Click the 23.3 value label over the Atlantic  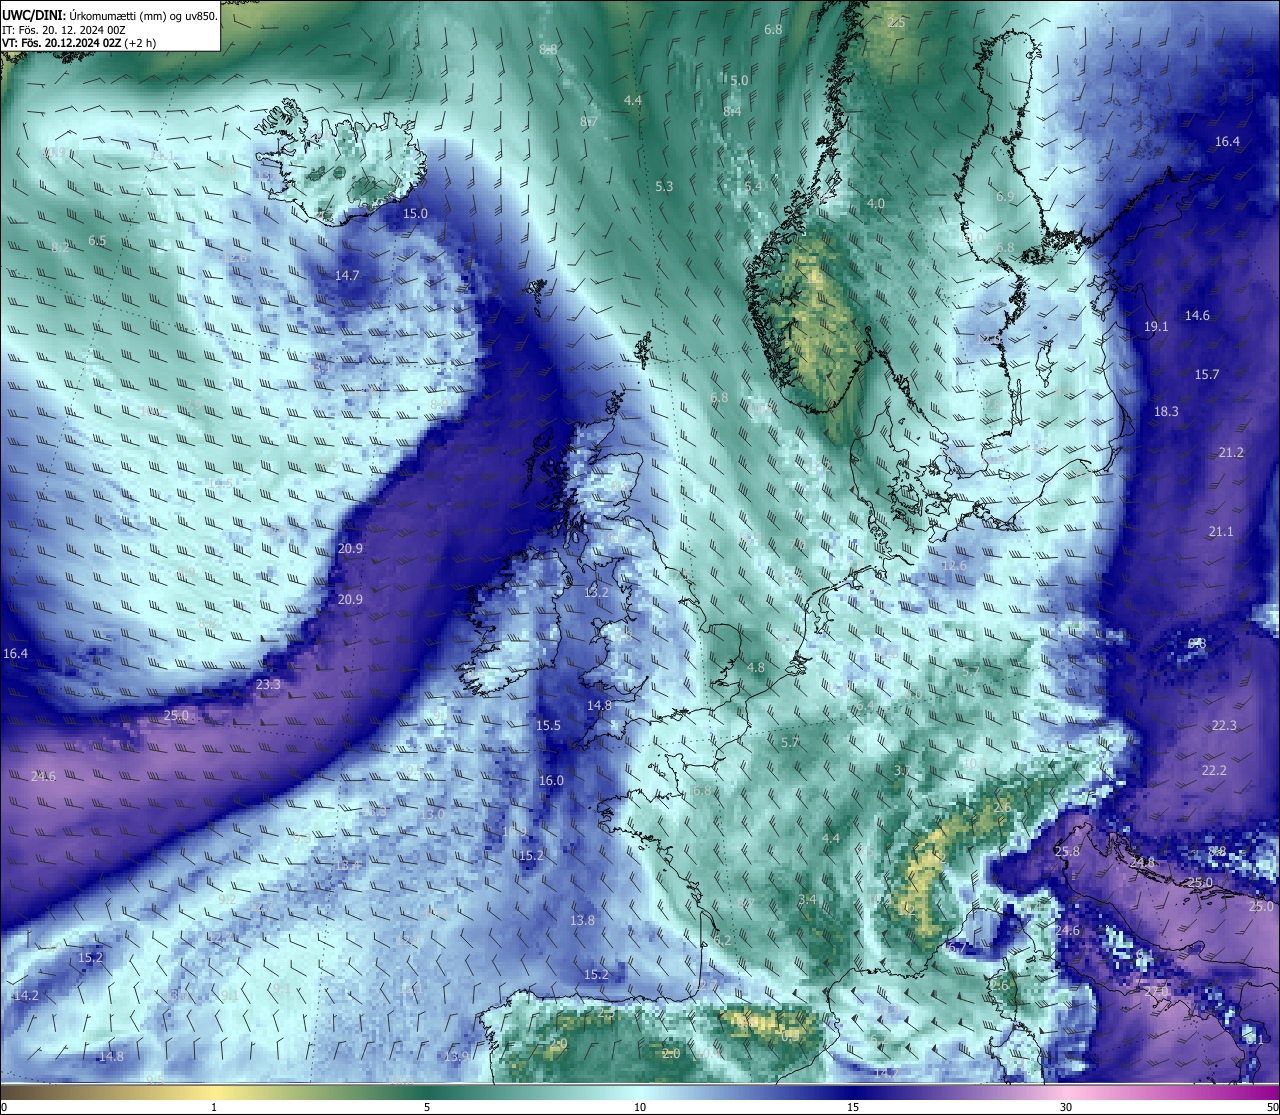[268, 685]
